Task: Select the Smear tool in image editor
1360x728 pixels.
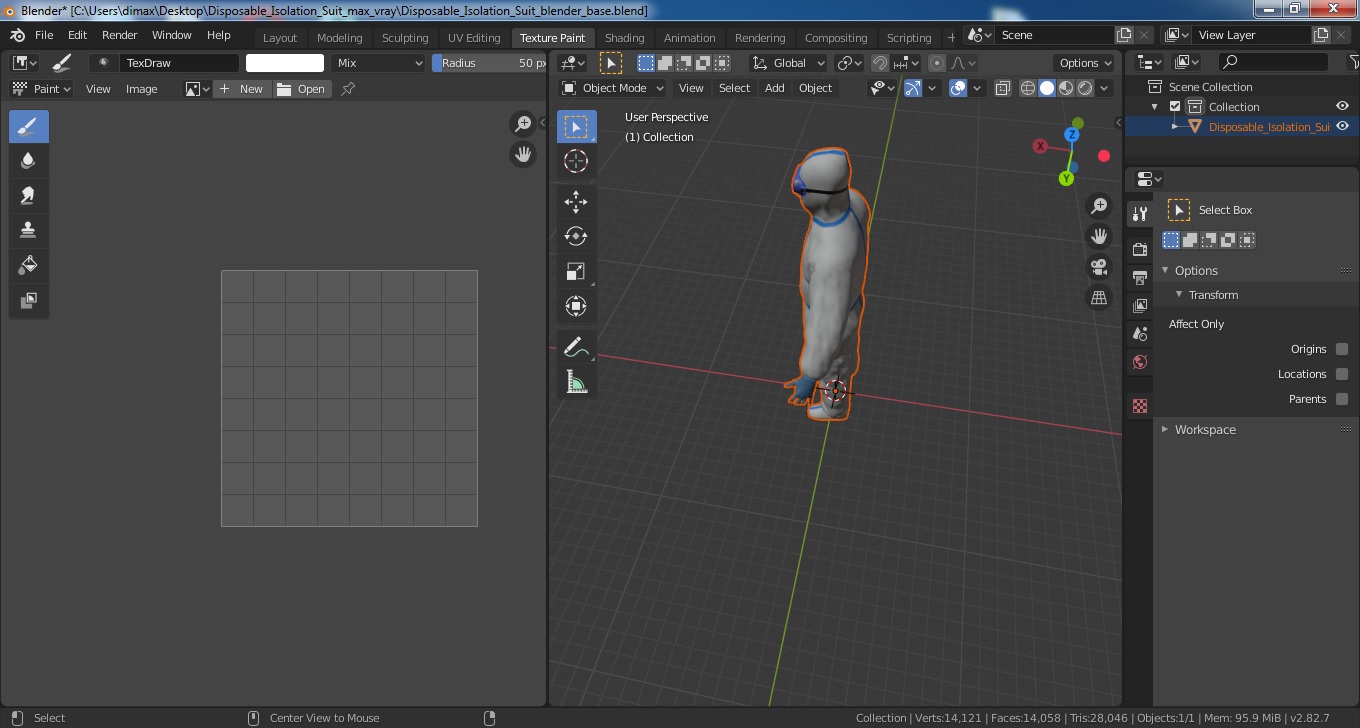Action: (29, 196)
